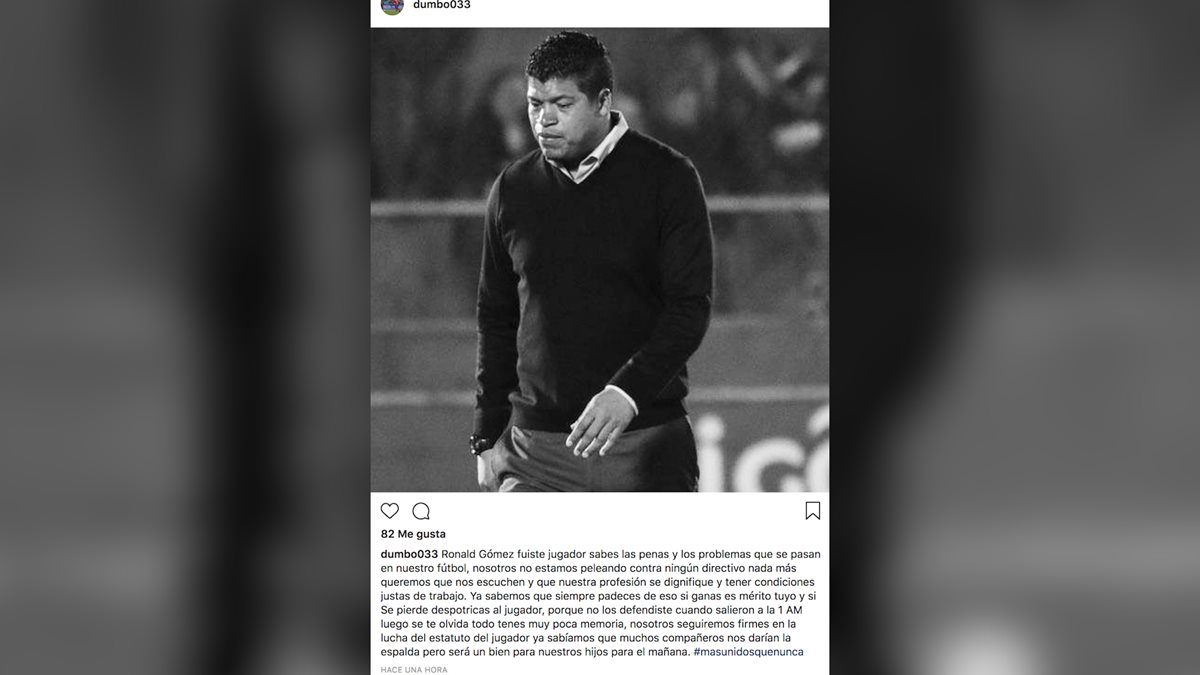Click the wristwatch in the photo
Image resolution: width=1200 pixels, height=675 pixels.
(482, 444)
